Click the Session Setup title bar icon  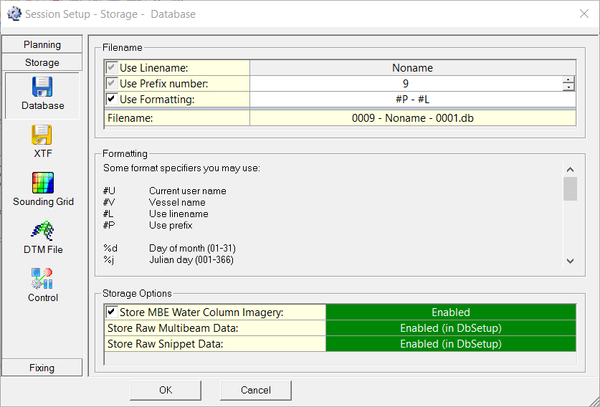(13, 14)
